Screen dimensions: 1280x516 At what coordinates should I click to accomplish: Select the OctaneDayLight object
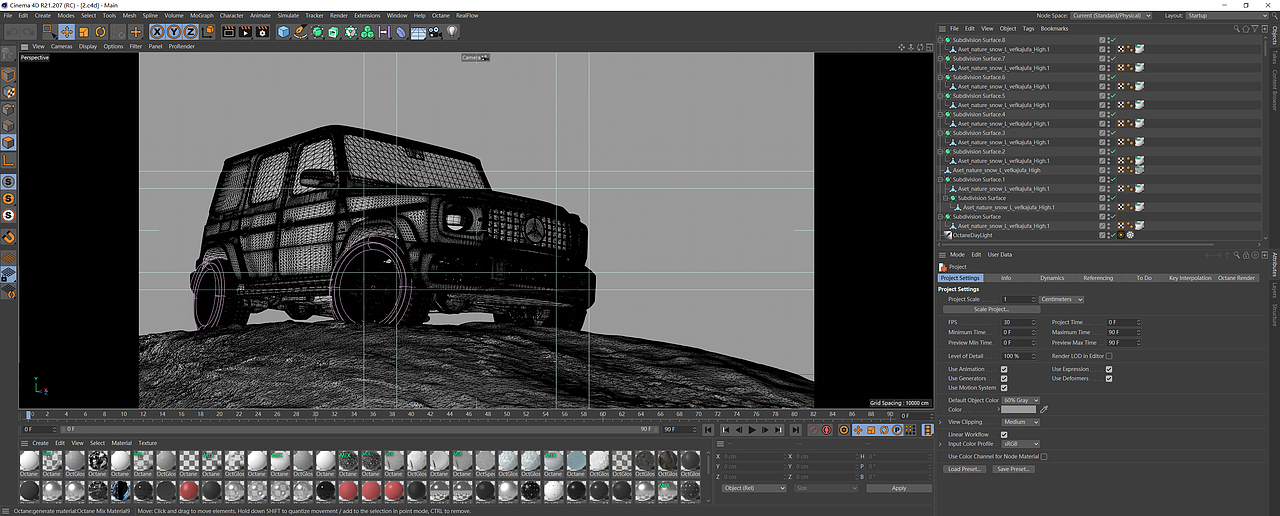click(x=972, y=235)
